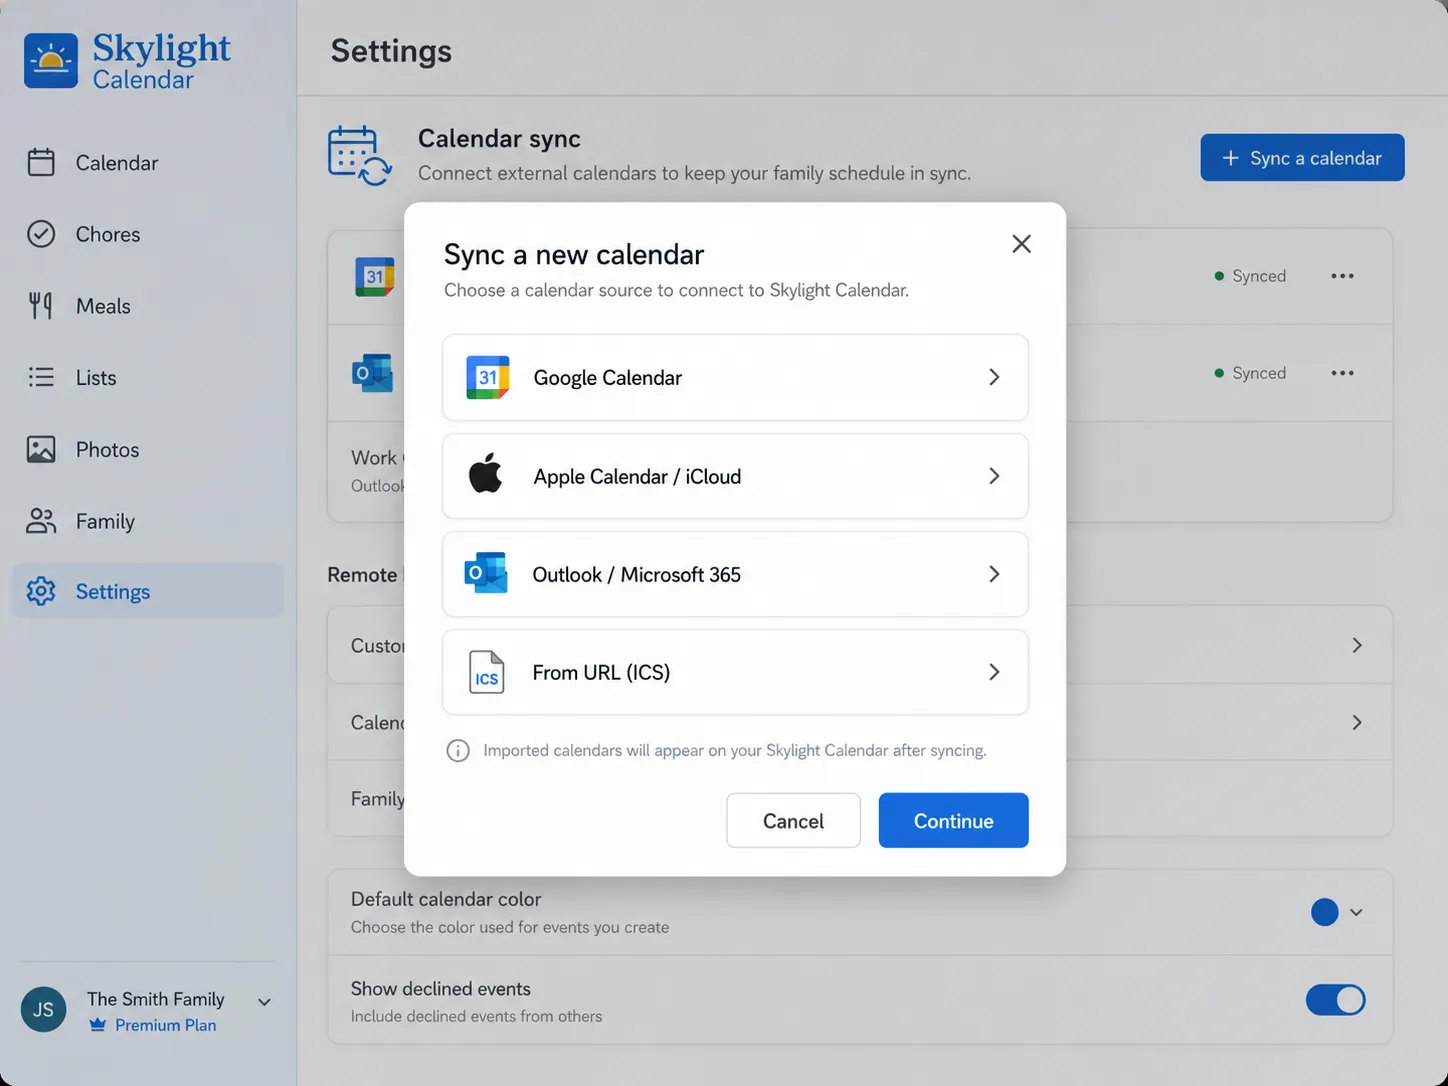Expand The Smith Family account menu

click(x=264, y=1002)
